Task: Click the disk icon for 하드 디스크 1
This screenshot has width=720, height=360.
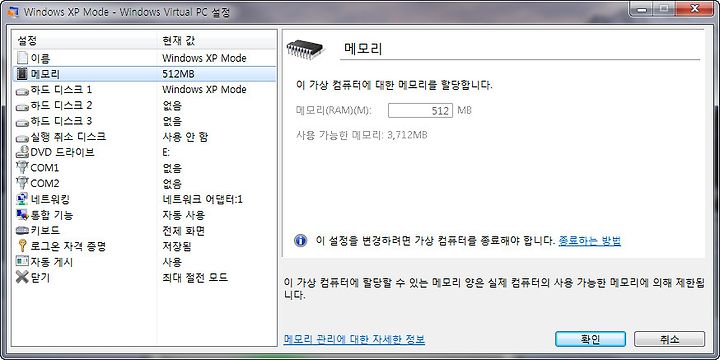Action: click(x=22, y=90)
